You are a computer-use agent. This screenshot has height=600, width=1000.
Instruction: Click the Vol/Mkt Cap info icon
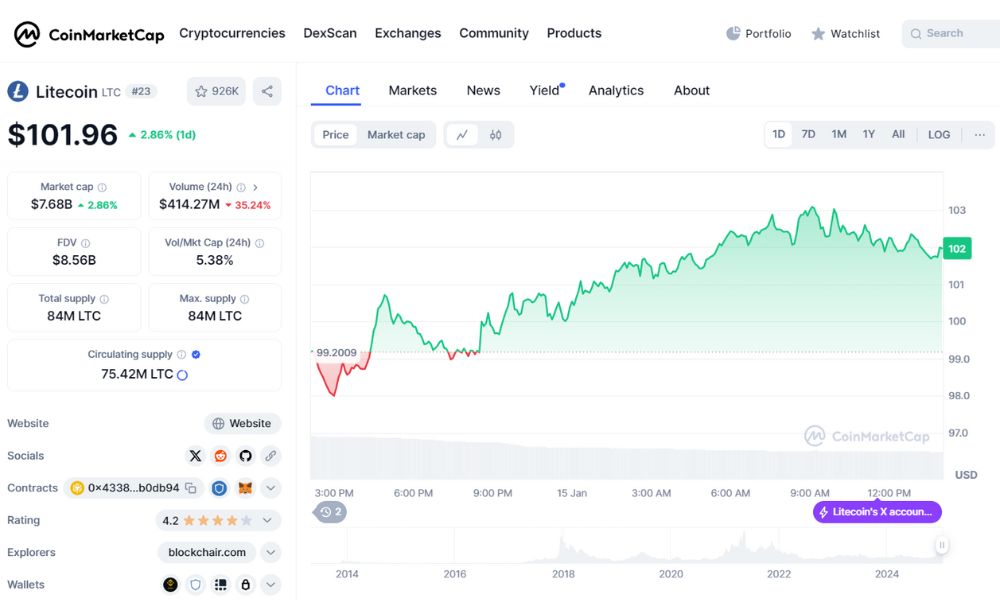(x=260, y=243)
